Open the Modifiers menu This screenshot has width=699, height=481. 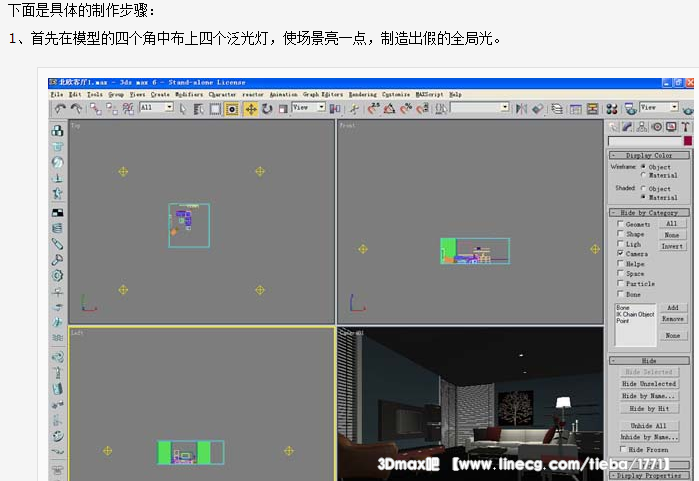click(x=189, y=95)
